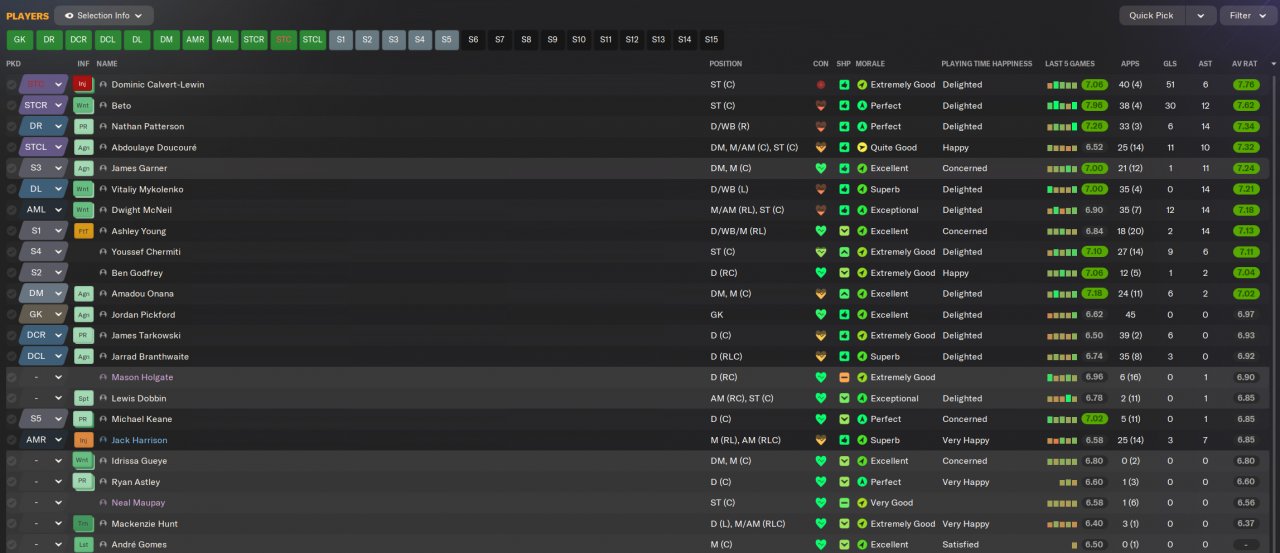Click the Quick Pick button
The height and width of the screenshot is (553, 1280).
point(1152,16)
